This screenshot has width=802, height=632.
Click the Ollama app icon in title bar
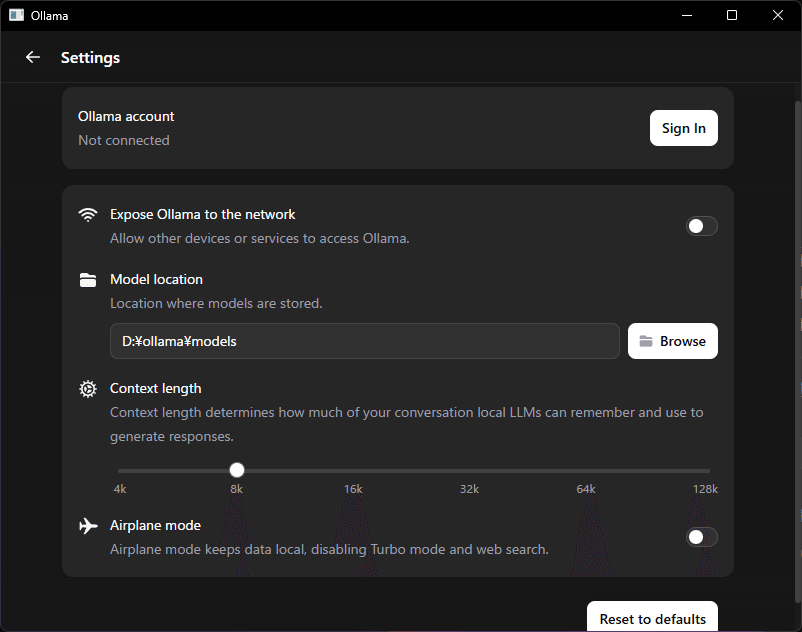click(16, 15)
